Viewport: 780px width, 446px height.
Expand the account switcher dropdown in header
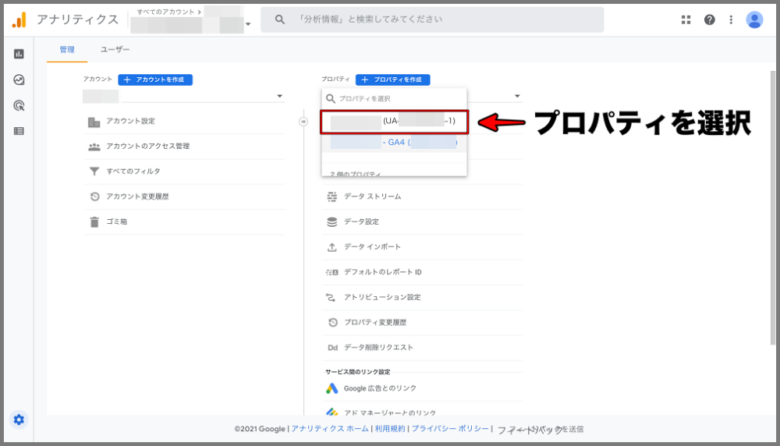tap(248, 24)
